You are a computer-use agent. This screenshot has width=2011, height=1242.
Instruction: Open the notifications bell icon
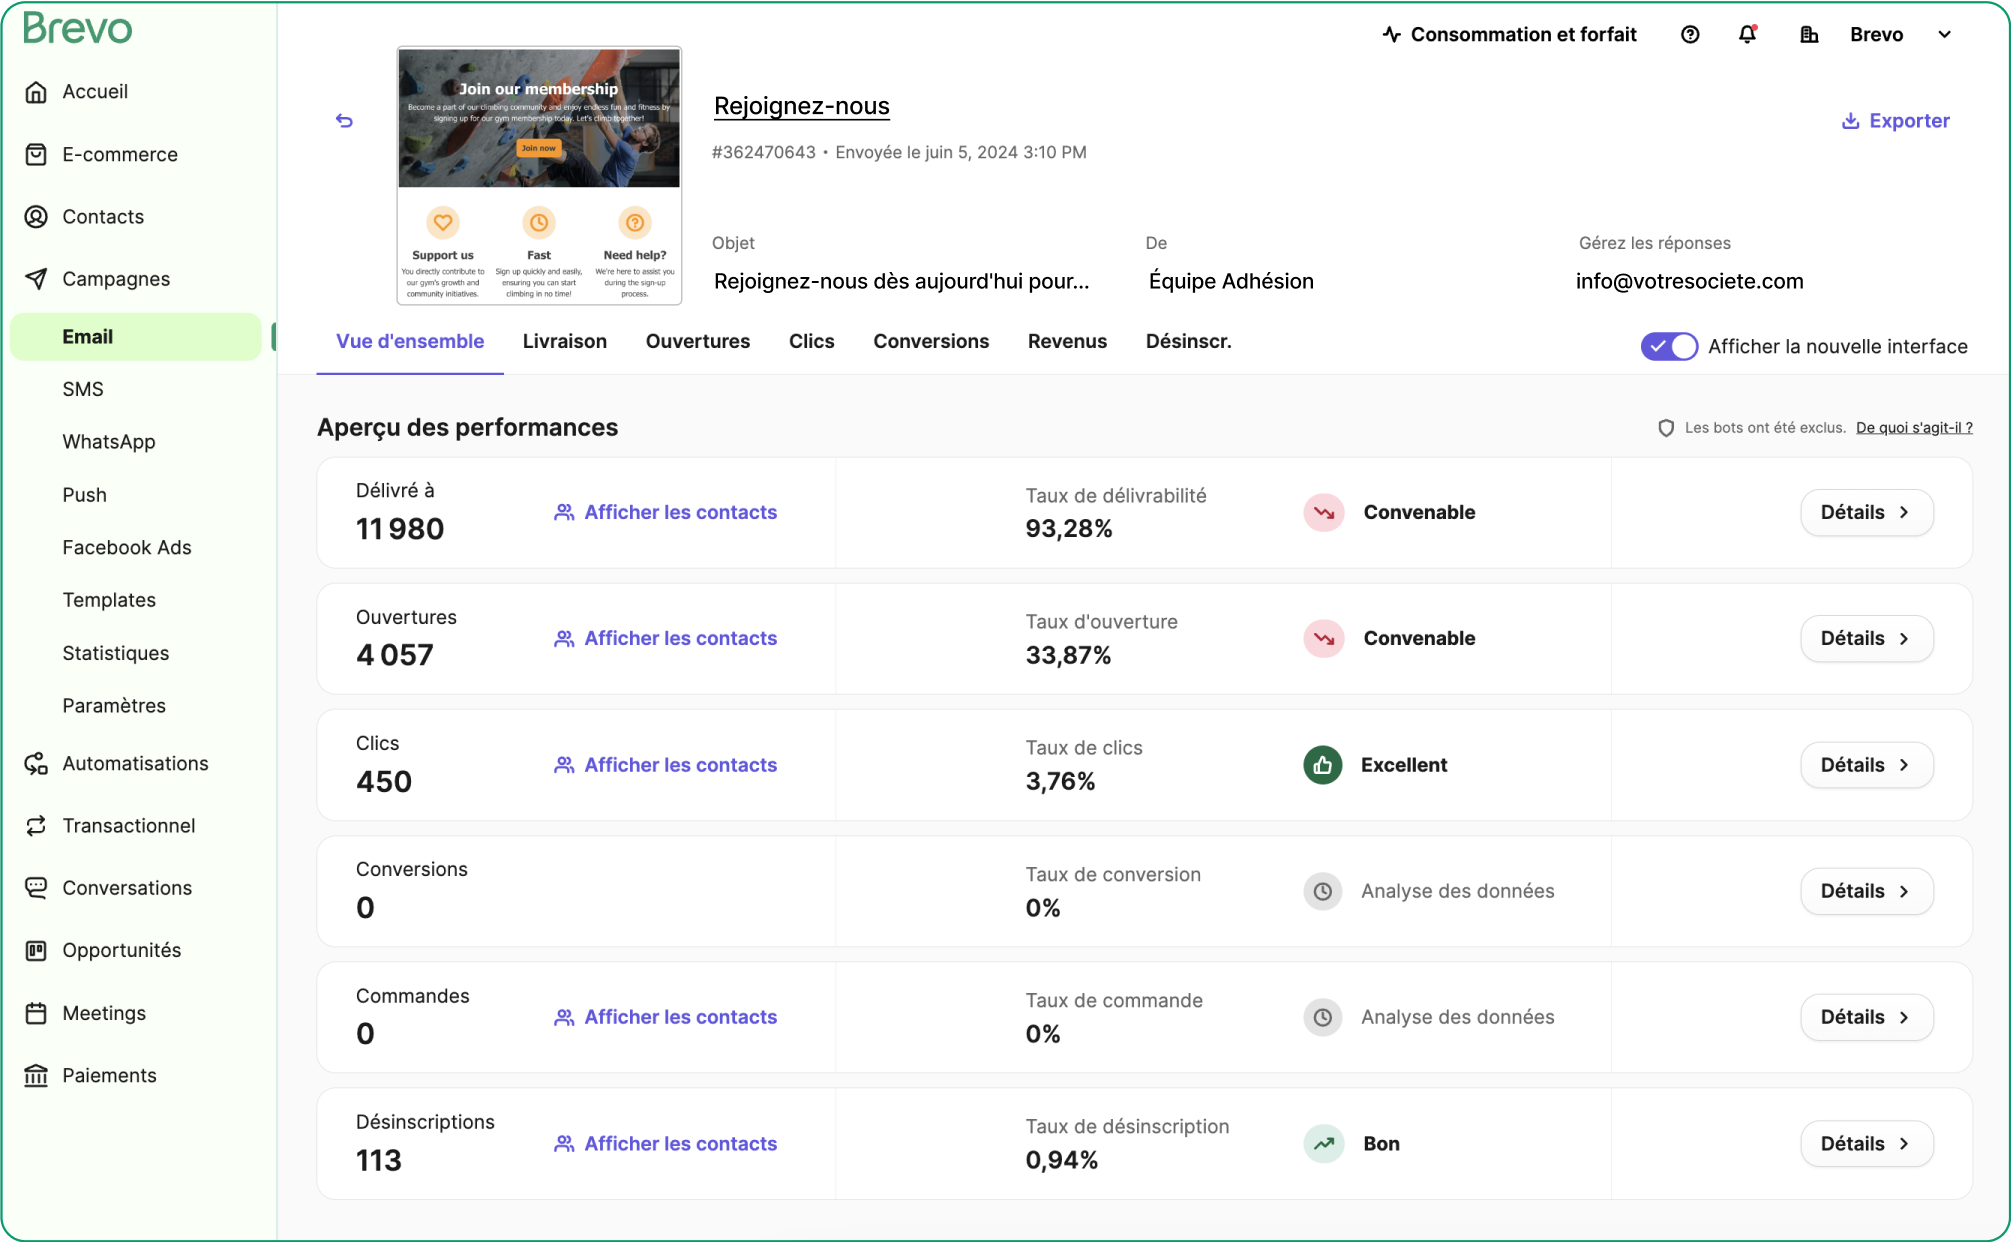coord(1747,35)
